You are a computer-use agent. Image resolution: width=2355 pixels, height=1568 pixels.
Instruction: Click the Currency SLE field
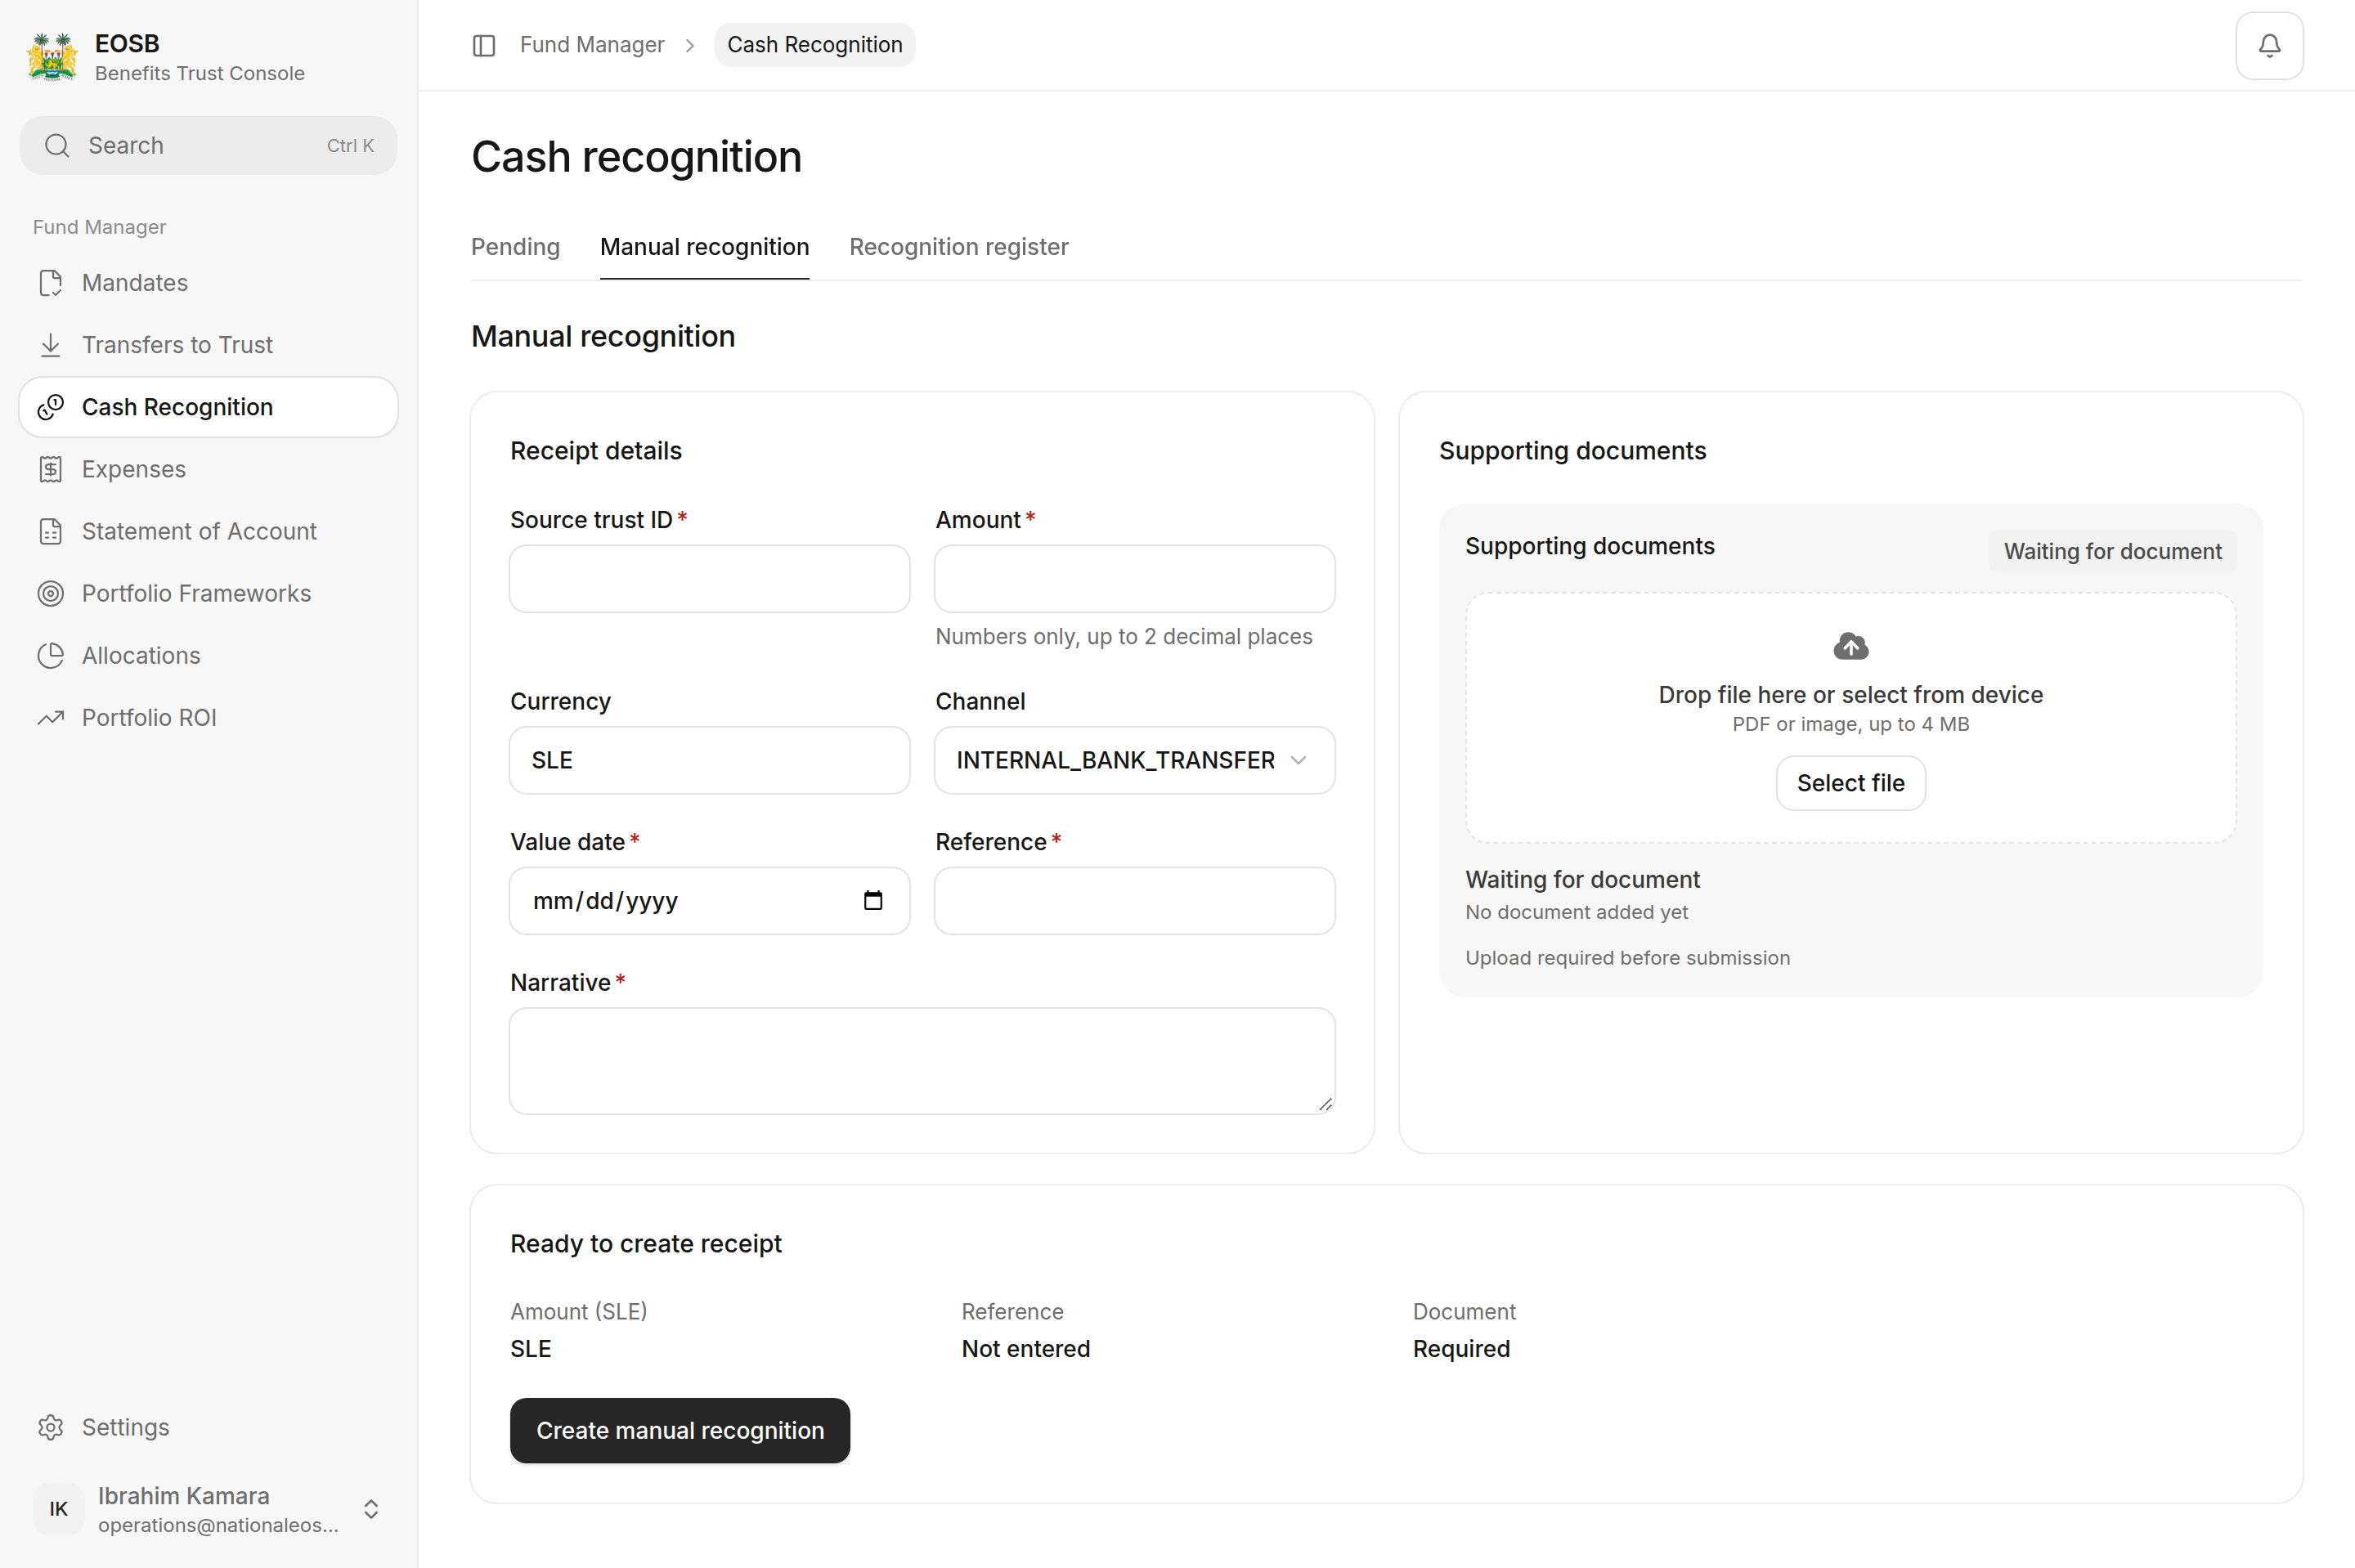[x=709, y=760]
